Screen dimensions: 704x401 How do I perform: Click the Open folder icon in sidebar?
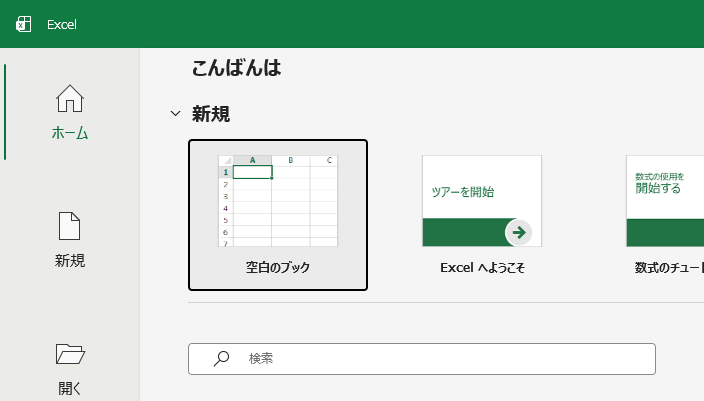[x=70, y=353]
